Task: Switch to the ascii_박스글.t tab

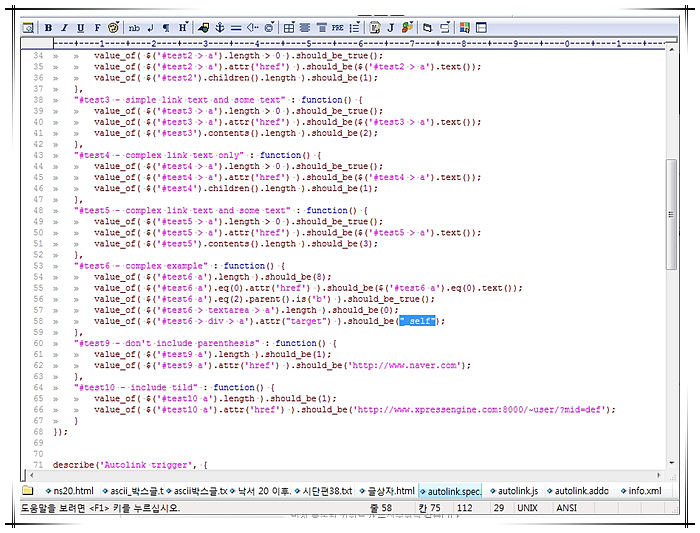Action: 133,491
